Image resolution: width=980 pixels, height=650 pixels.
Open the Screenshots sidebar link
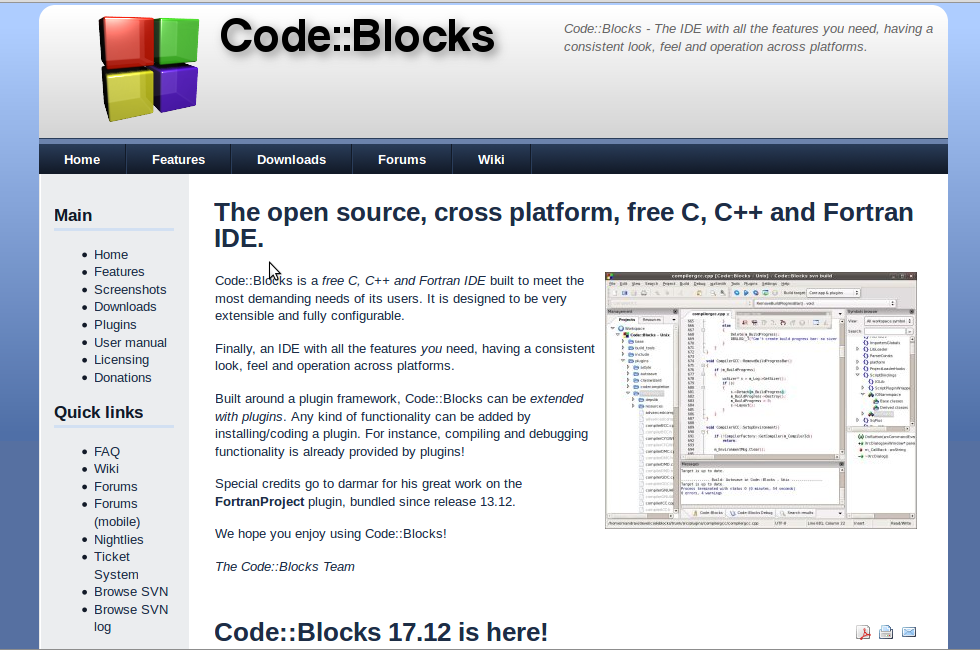[130, 289]
